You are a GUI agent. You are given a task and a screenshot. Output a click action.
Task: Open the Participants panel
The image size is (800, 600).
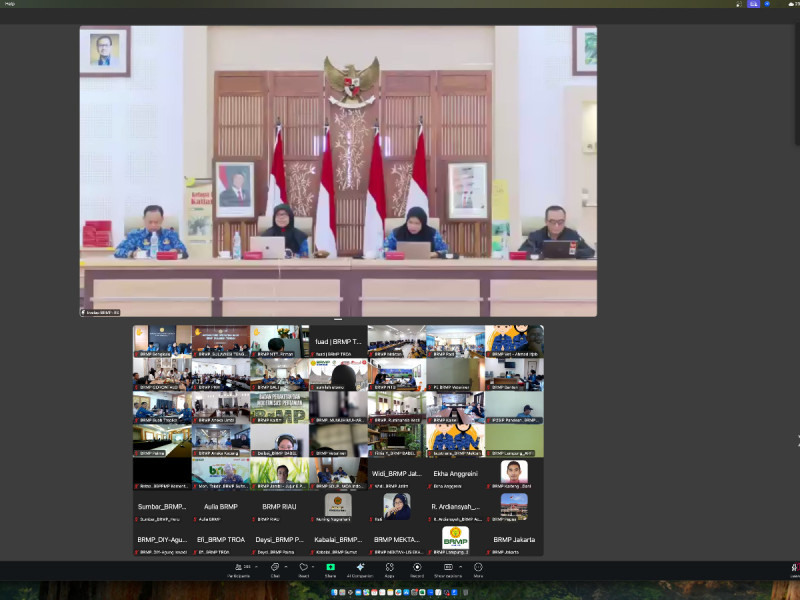(x=238, y=569)
